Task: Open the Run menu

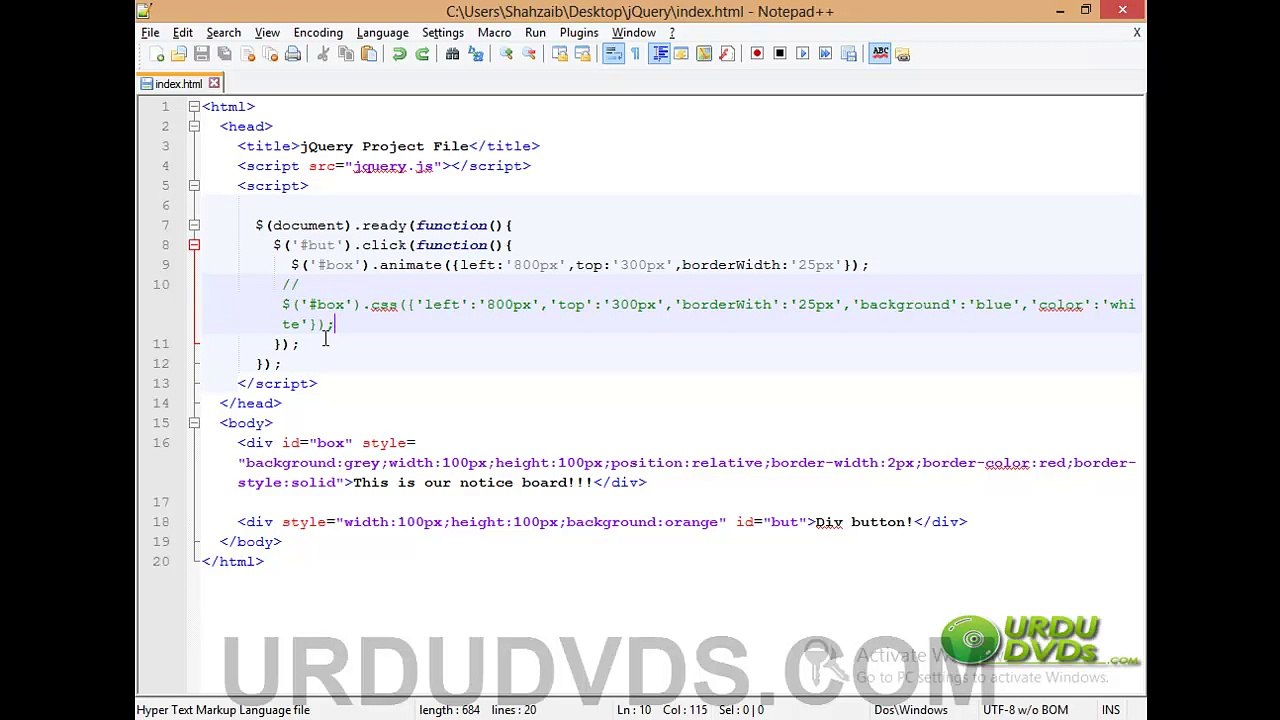Action: click(x=535, y=33)
